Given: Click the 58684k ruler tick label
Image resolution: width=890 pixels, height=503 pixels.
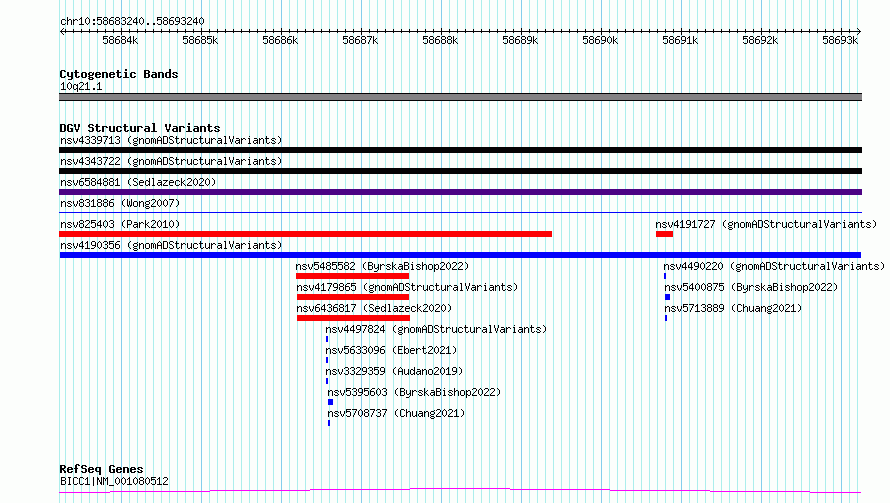Looking at the screenshot, I should point(120,40).
